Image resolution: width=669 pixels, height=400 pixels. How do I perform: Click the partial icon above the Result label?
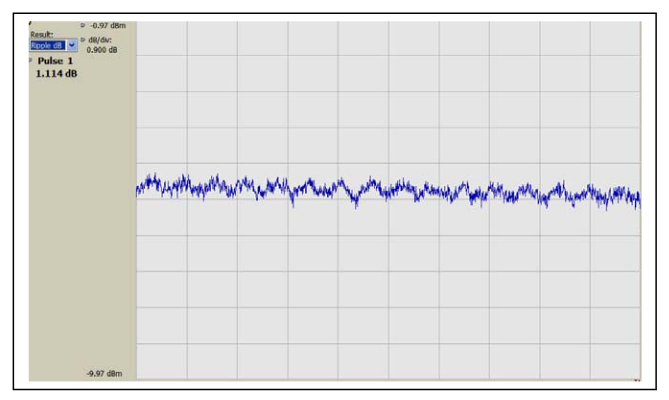click(x=31, y=24)
